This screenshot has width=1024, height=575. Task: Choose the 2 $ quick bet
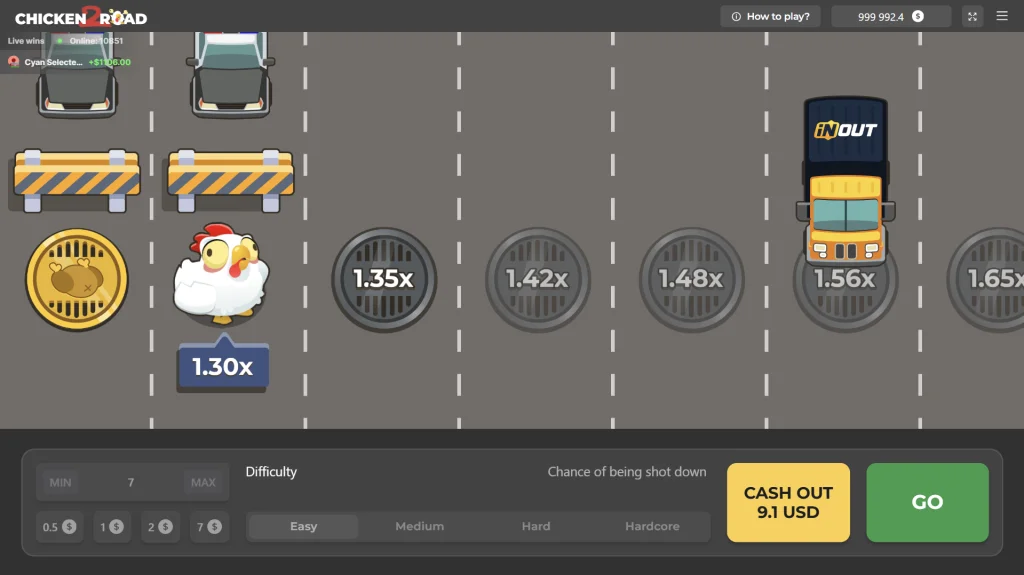click(x=160, y=527)
